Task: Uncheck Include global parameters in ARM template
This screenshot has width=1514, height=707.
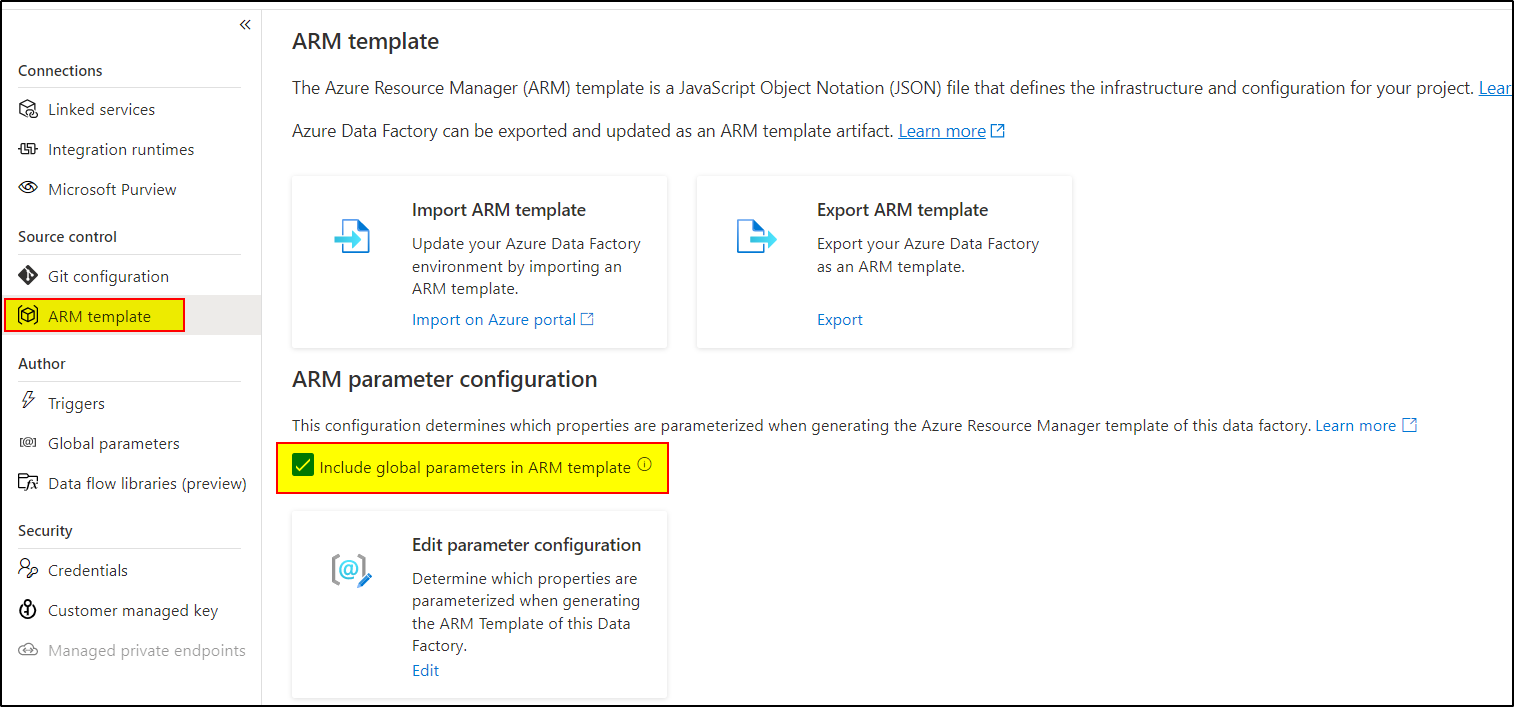Action: (x=302, y=466)
